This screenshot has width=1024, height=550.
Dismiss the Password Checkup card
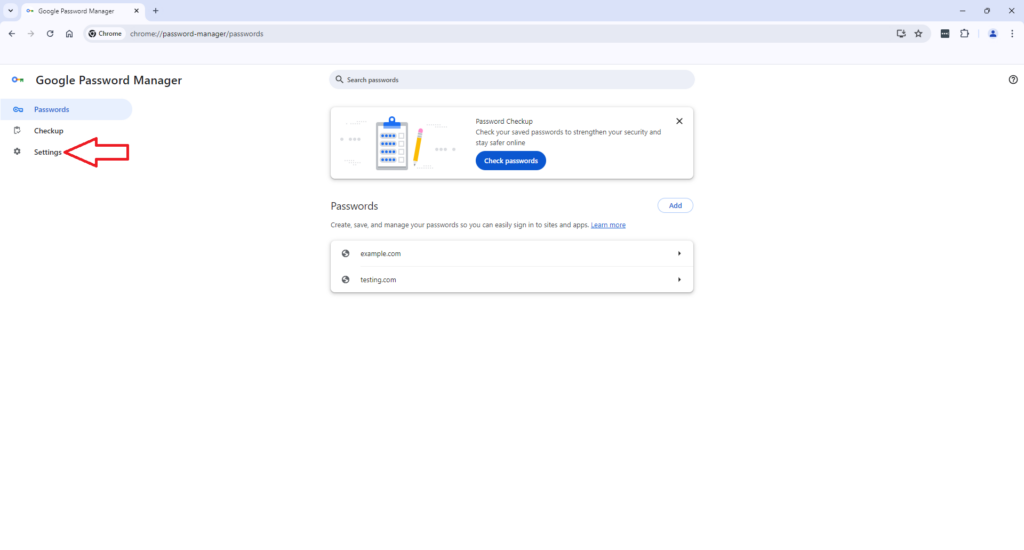point(679,121)
